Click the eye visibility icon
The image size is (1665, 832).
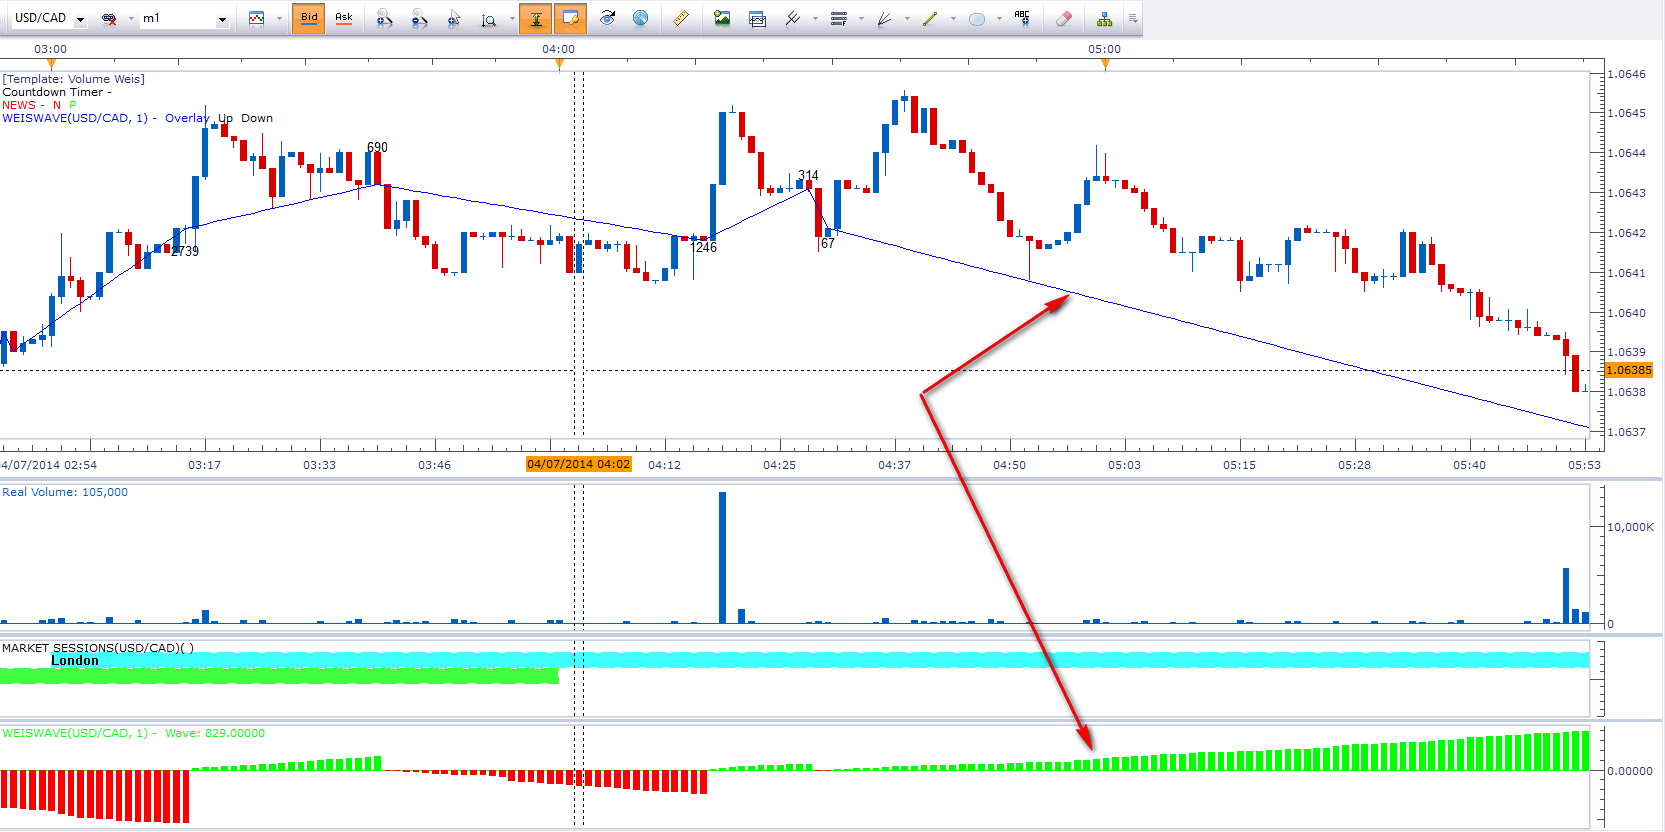[607, 18]
